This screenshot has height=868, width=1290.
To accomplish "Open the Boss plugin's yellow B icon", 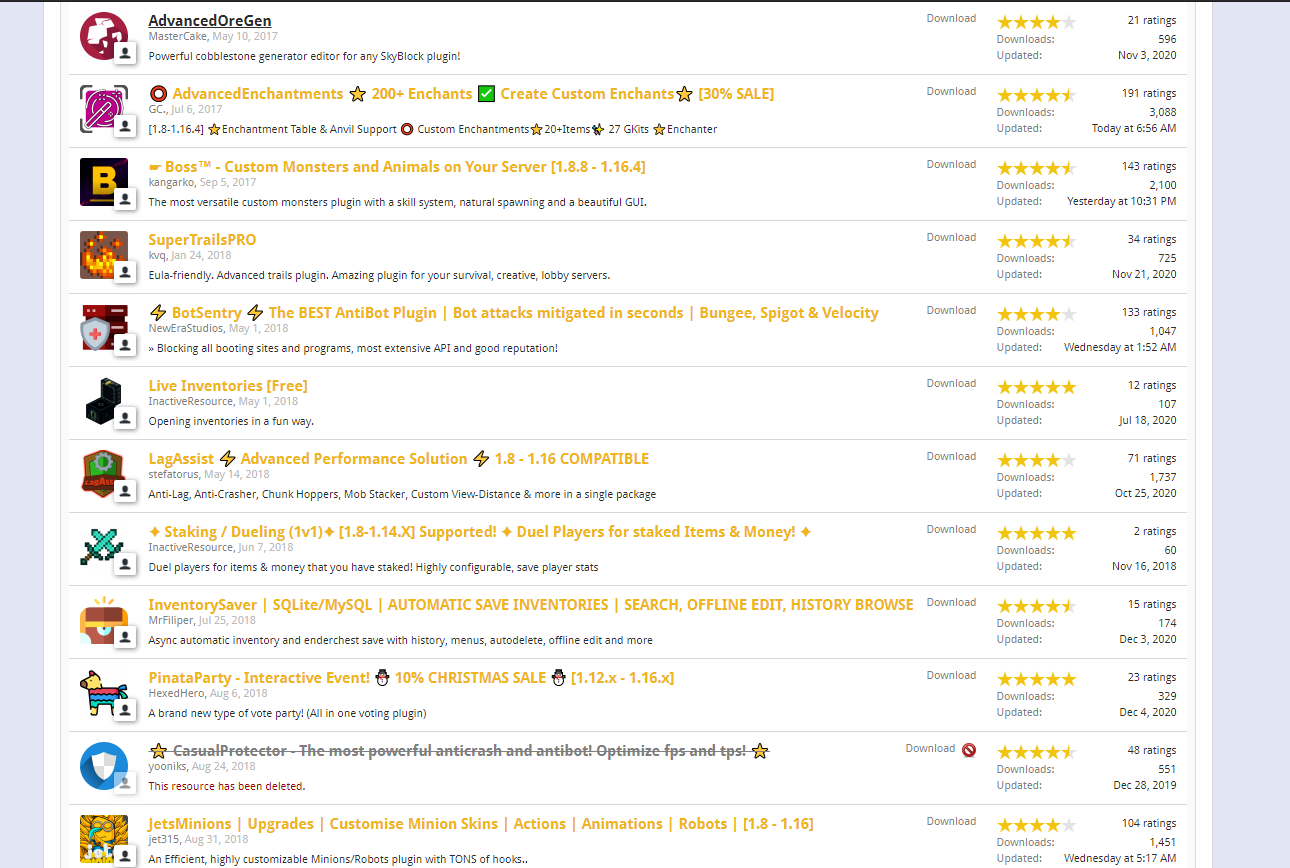I will tap(104, 182).
